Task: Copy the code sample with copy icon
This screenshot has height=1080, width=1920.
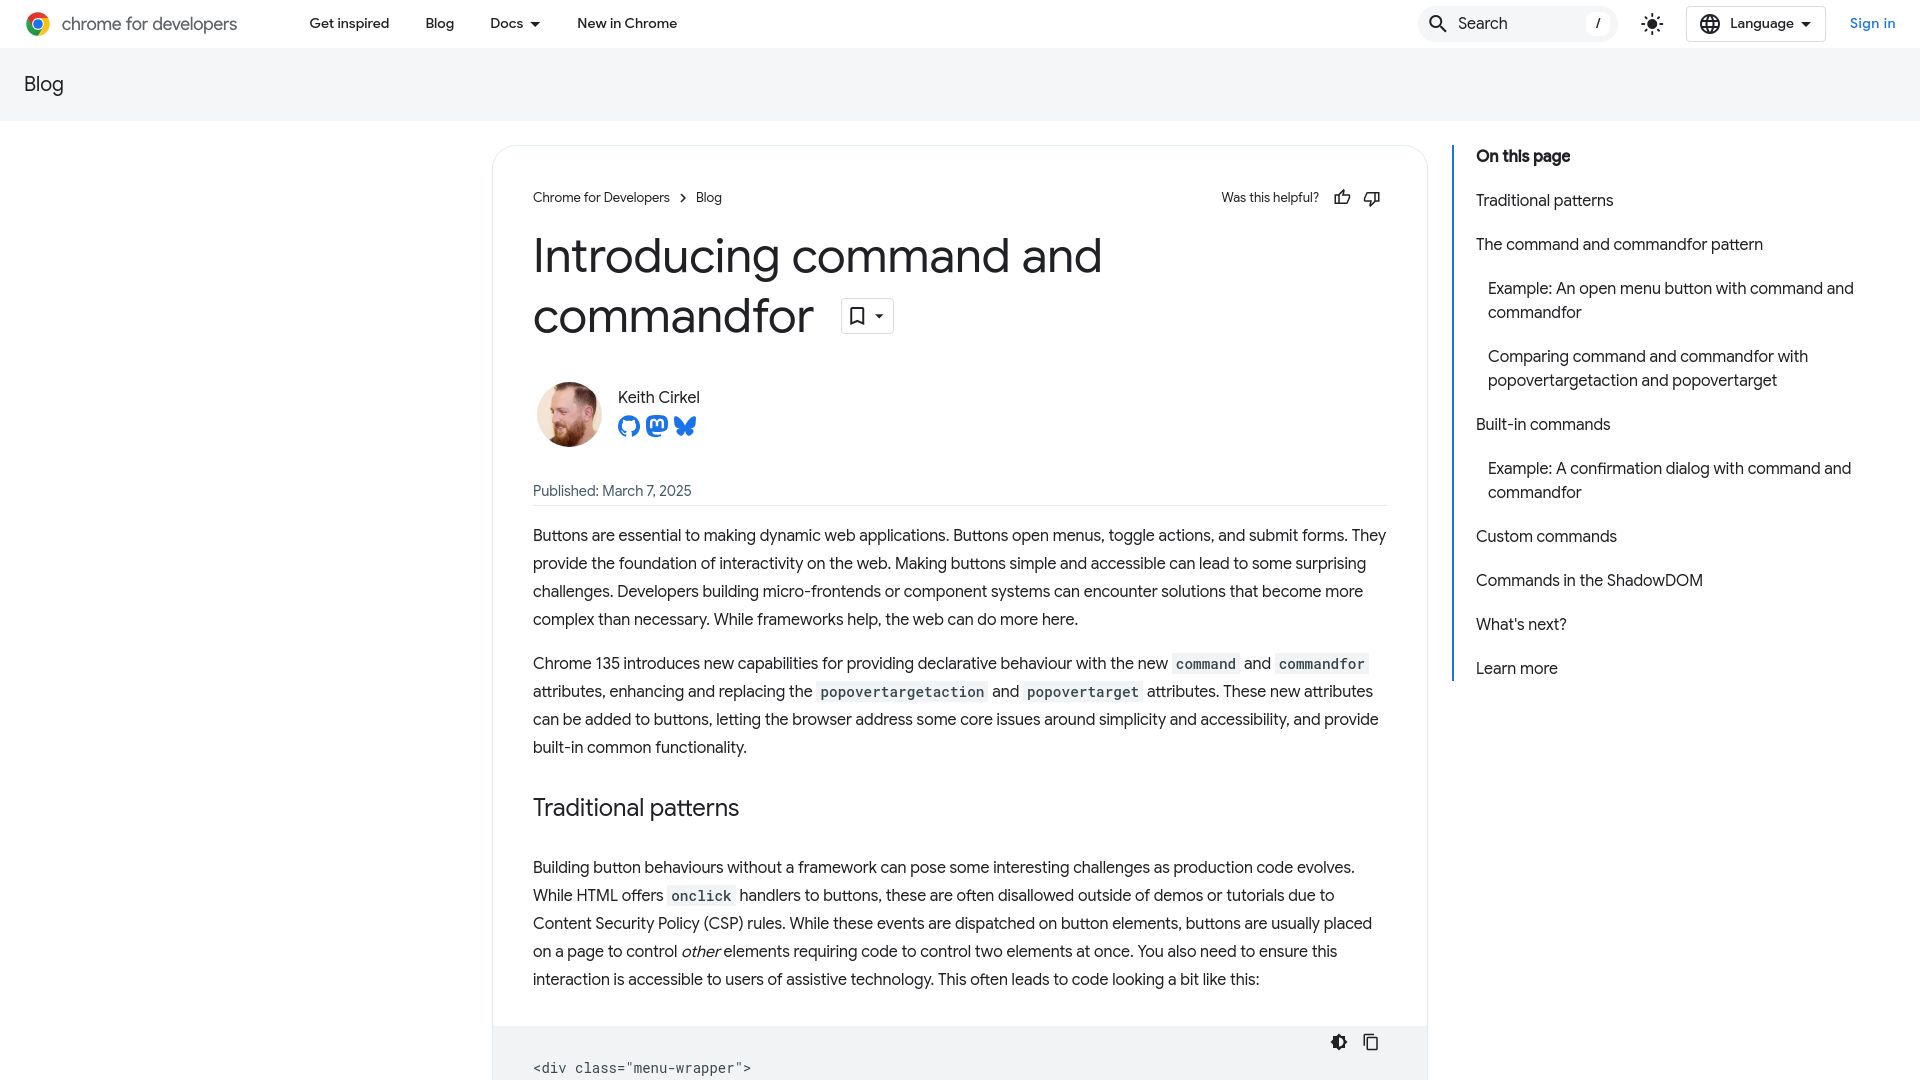Action: click(x=1371, y=1042)
